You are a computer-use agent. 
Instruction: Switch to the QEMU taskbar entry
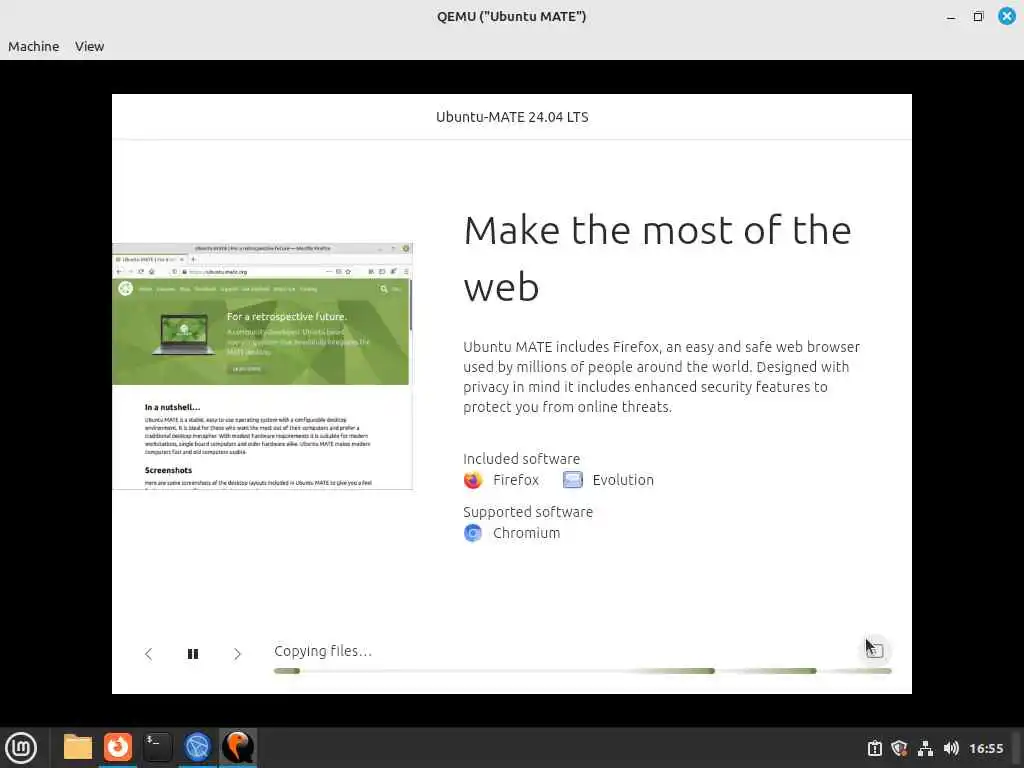238,747
